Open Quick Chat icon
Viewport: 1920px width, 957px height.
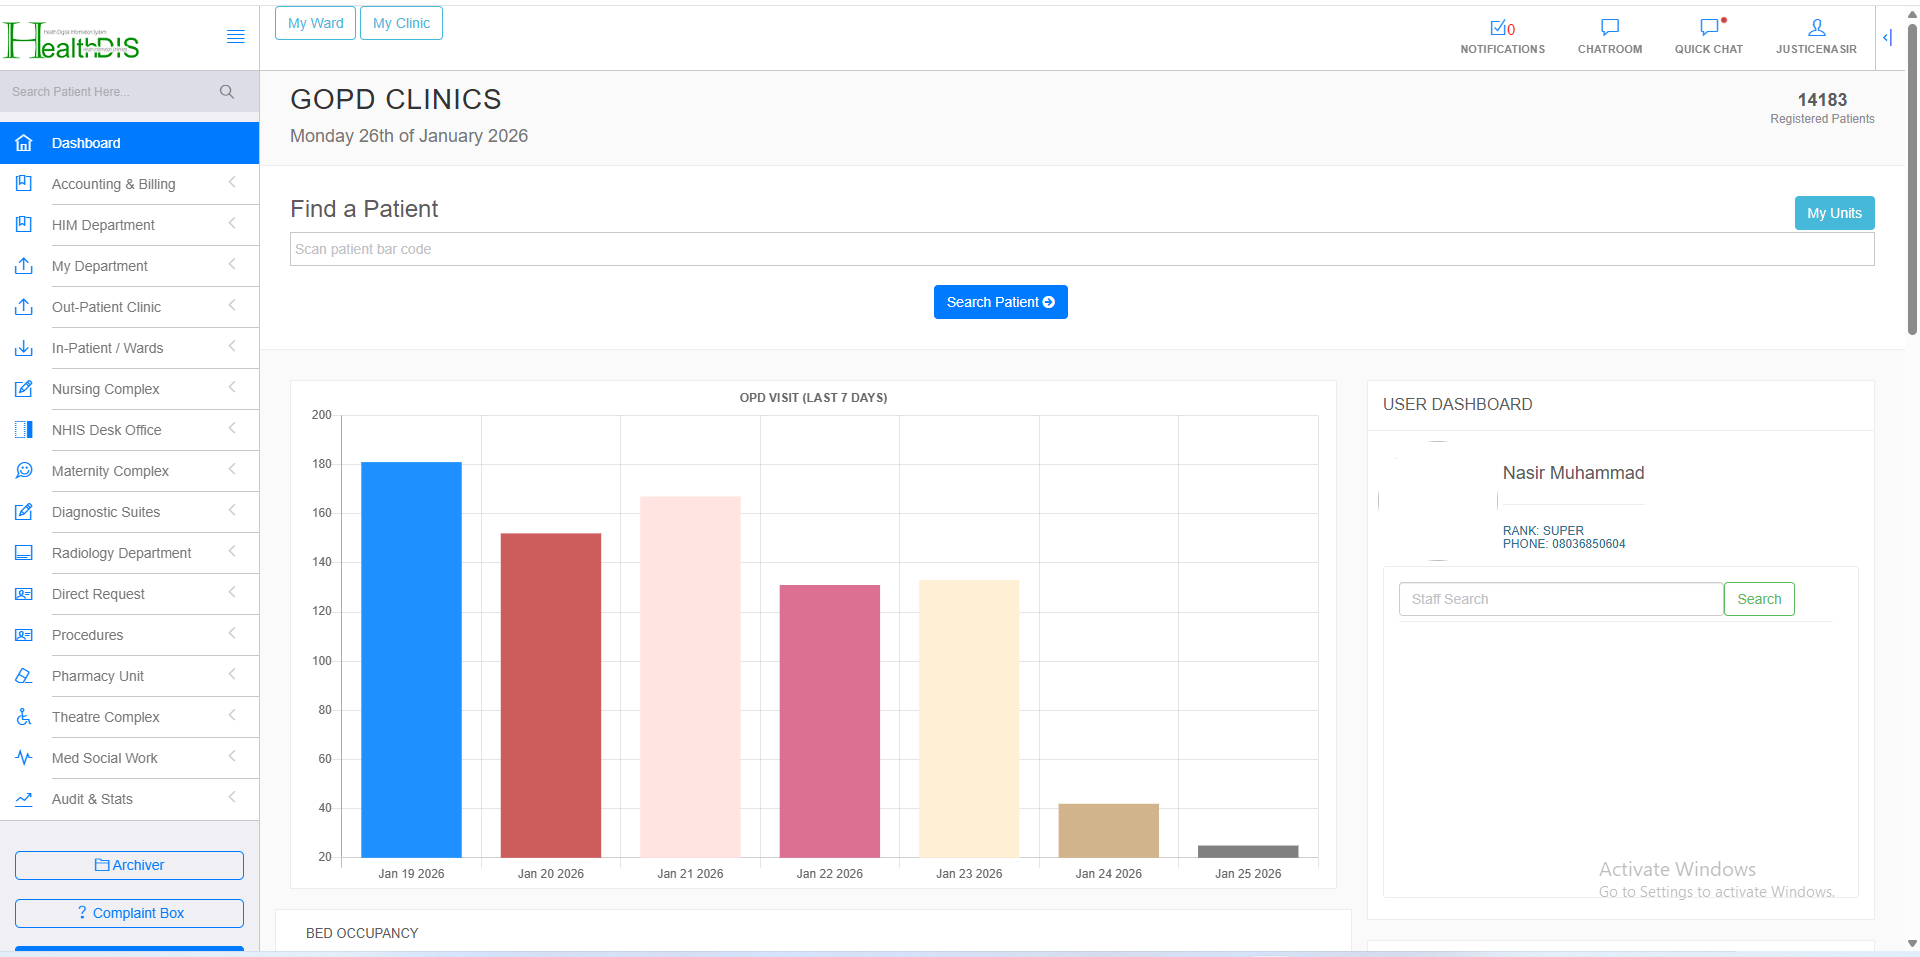coord(1709,28)
